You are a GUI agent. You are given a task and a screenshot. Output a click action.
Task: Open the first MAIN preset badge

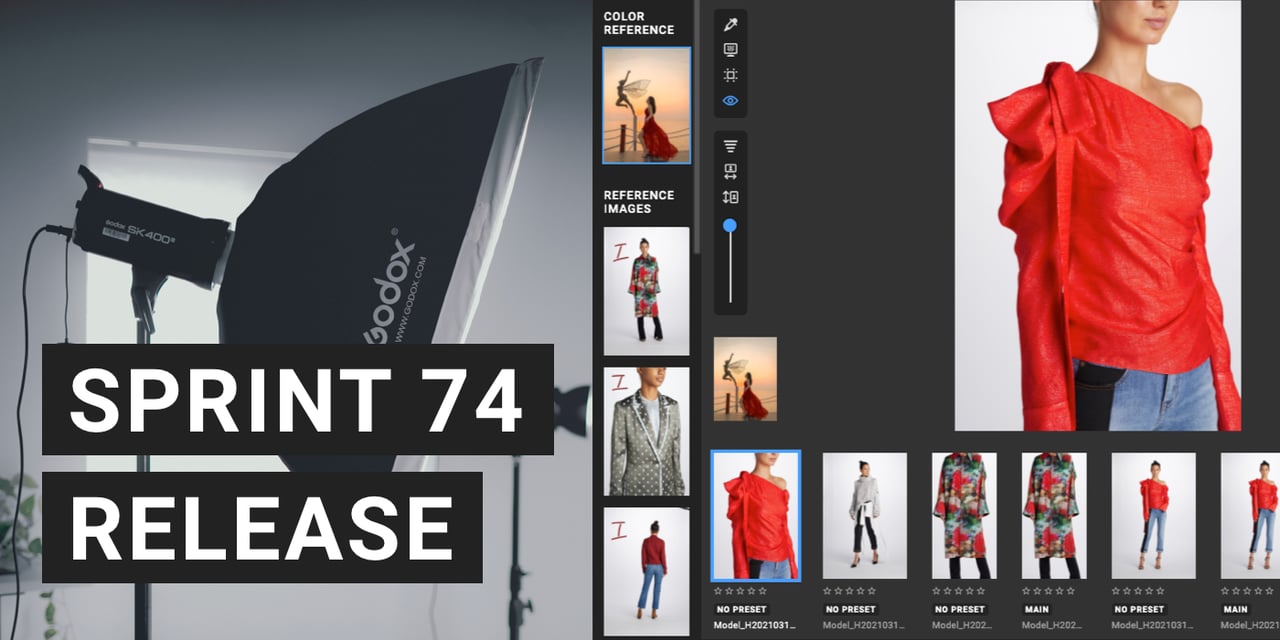point(1036,609)
